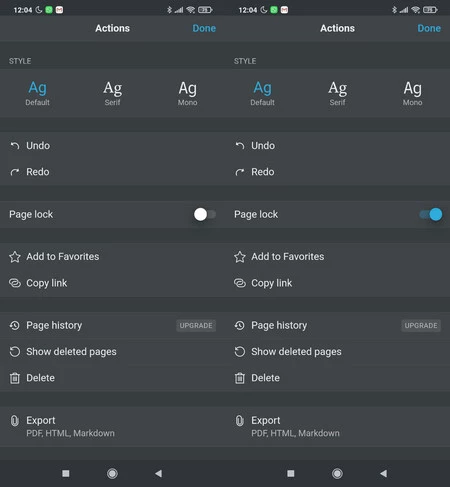Screen dimensions: 450x487
Task: Tap the Undo arrow icon in left screen
Action: tap(15, 146)
